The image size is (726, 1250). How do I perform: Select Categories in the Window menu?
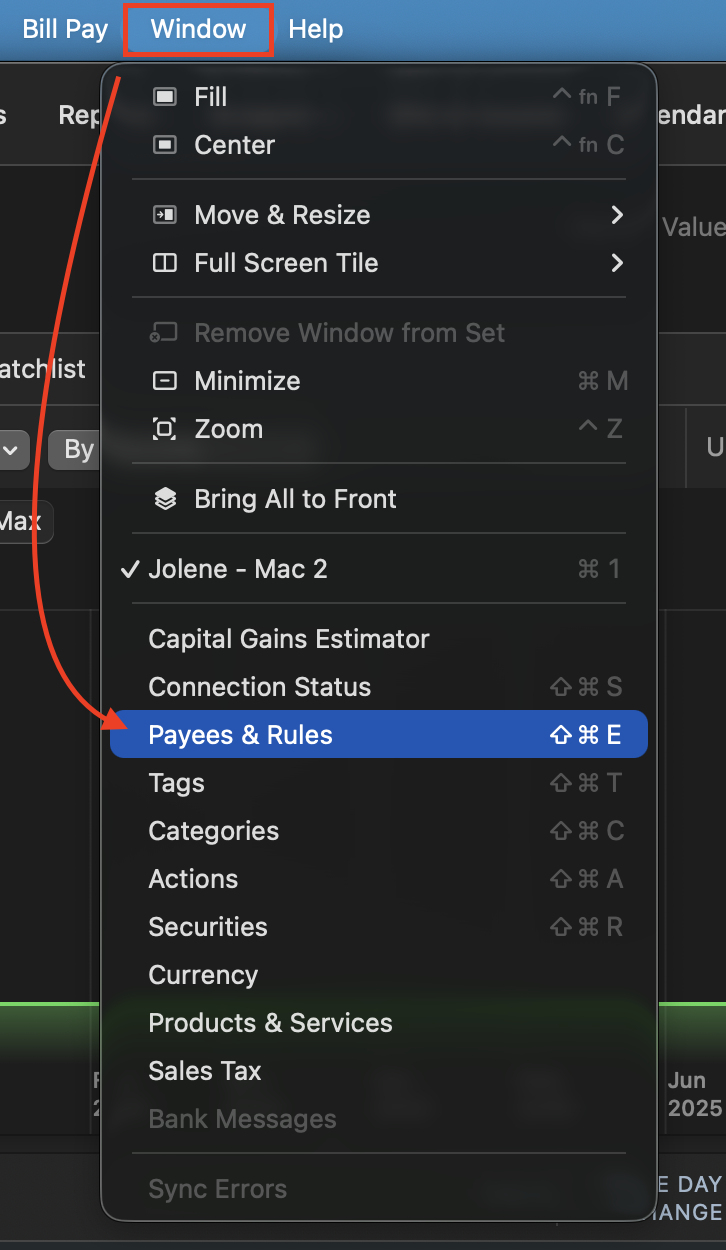tap(213, 831)
